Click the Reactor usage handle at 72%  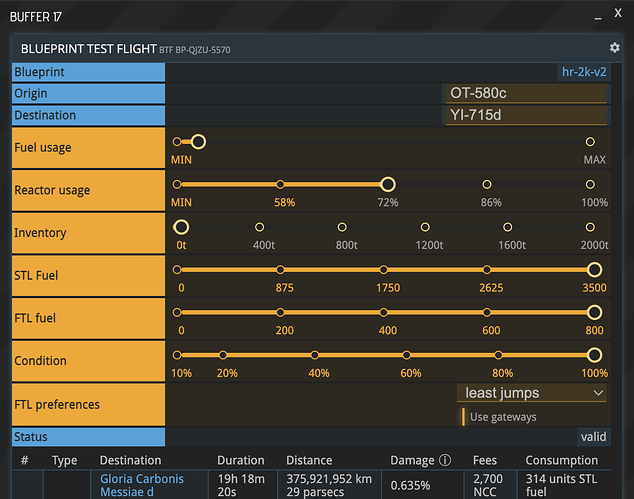[x=388, y=184]
